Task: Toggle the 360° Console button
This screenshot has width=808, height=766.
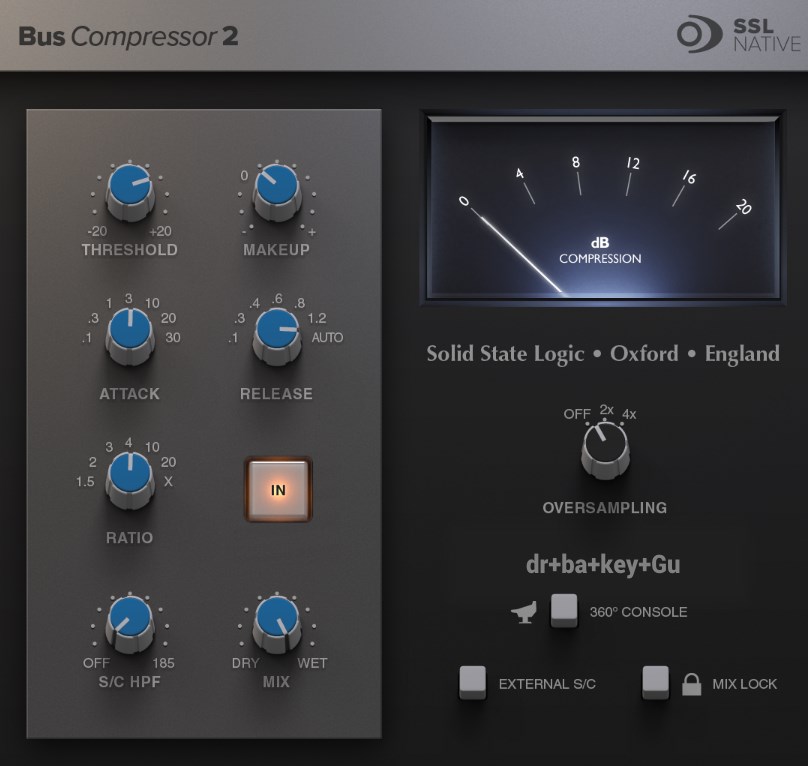Action: pos(564,609)
